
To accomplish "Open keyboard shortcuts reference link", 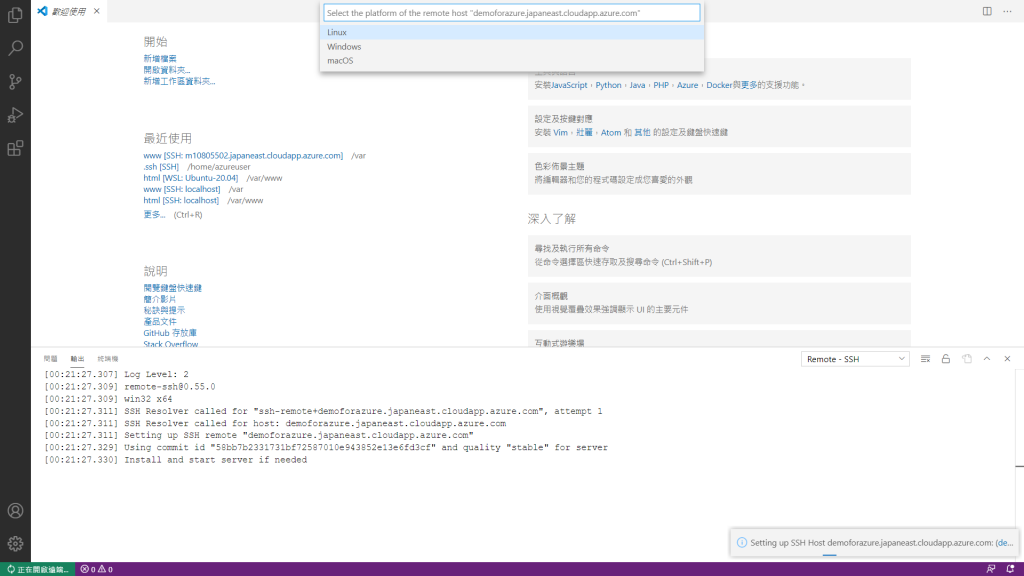I will pos(172,288).
